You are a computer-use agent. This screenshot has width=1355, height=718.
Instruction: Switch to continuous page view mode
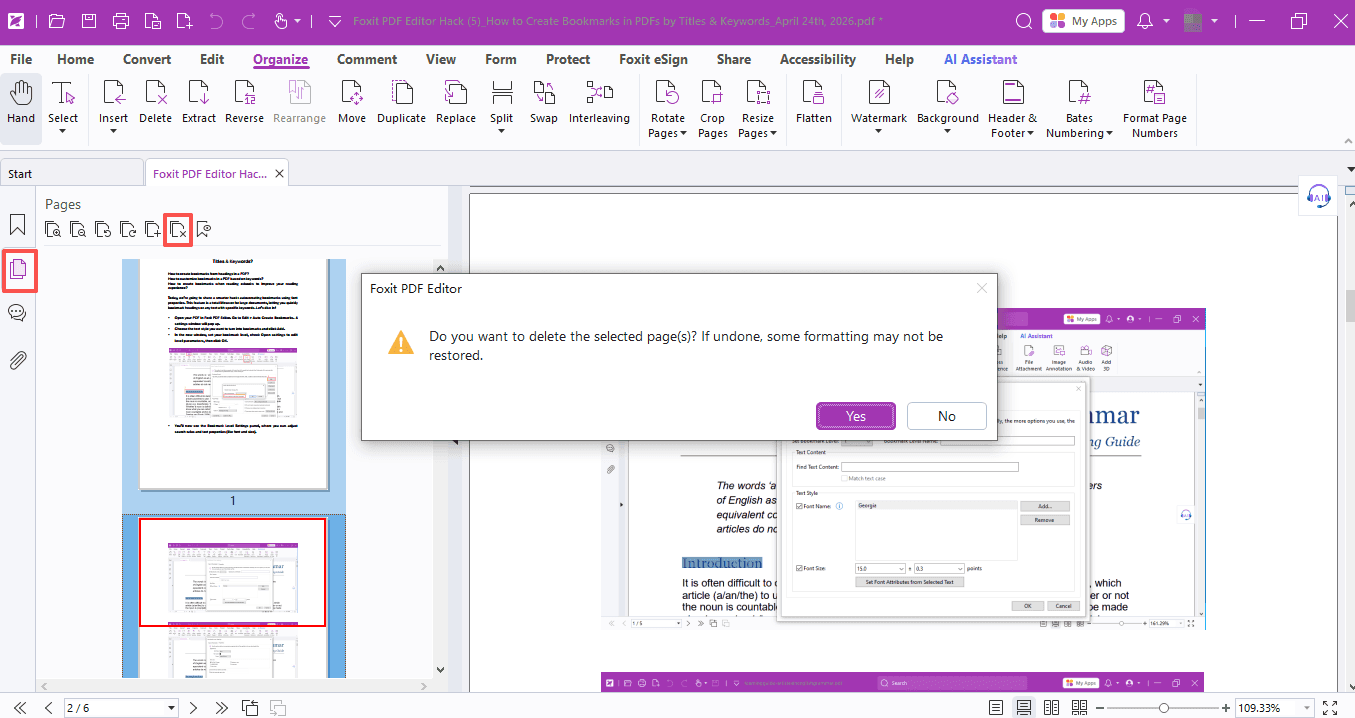click(x=1023, y=708)
